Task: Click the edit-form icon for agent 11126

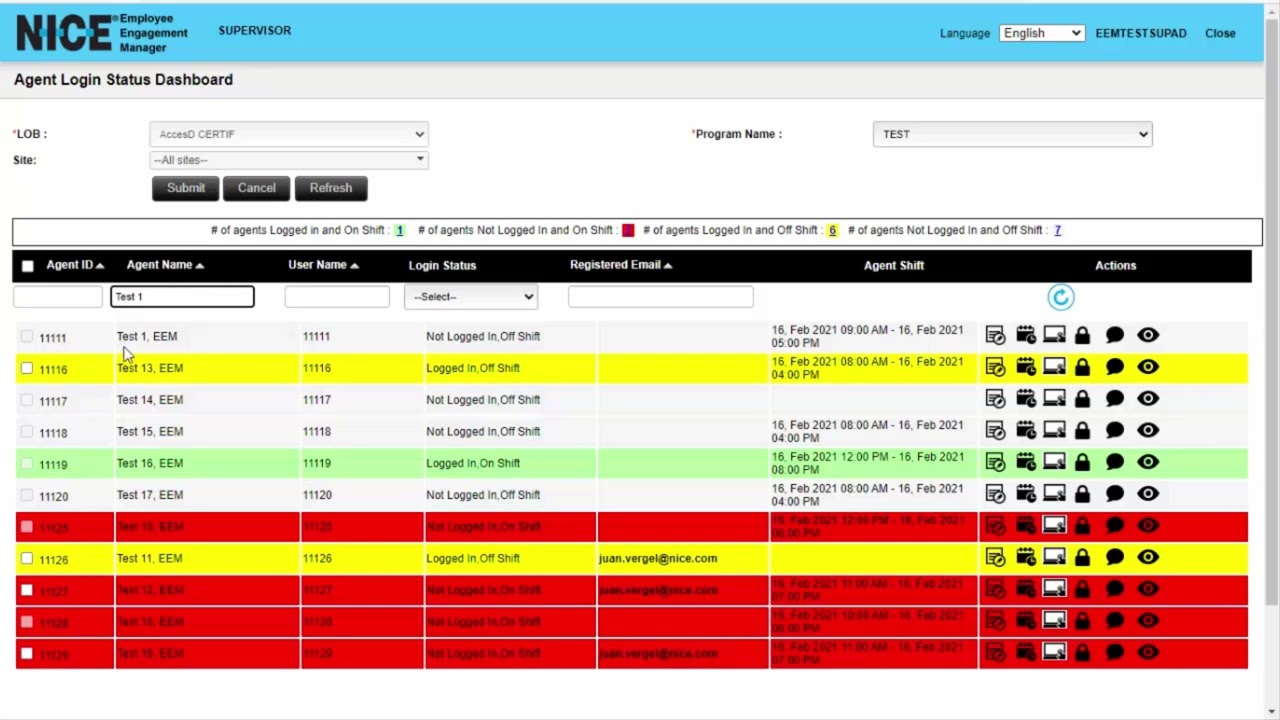Action: point(995,558)
